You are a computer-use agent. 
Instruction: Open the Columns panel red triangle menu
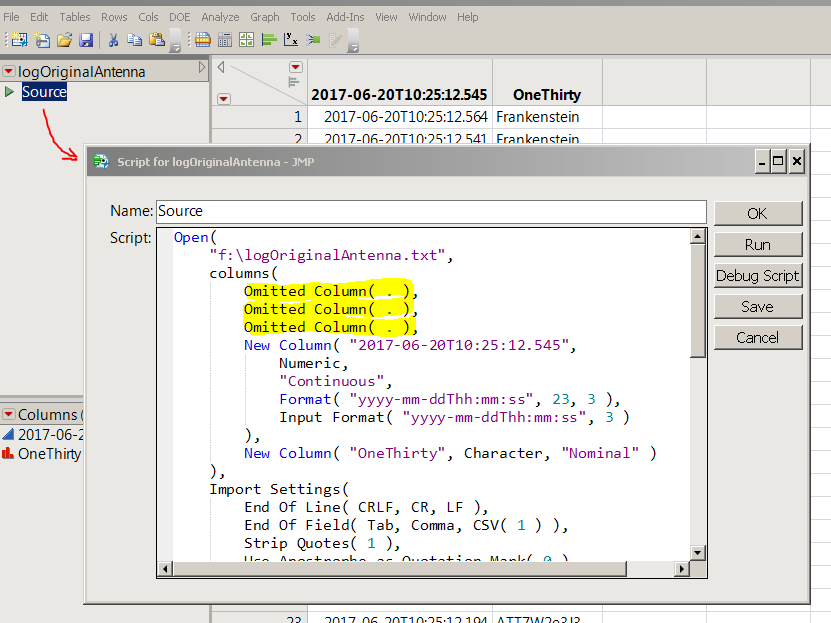pos(9,415)
